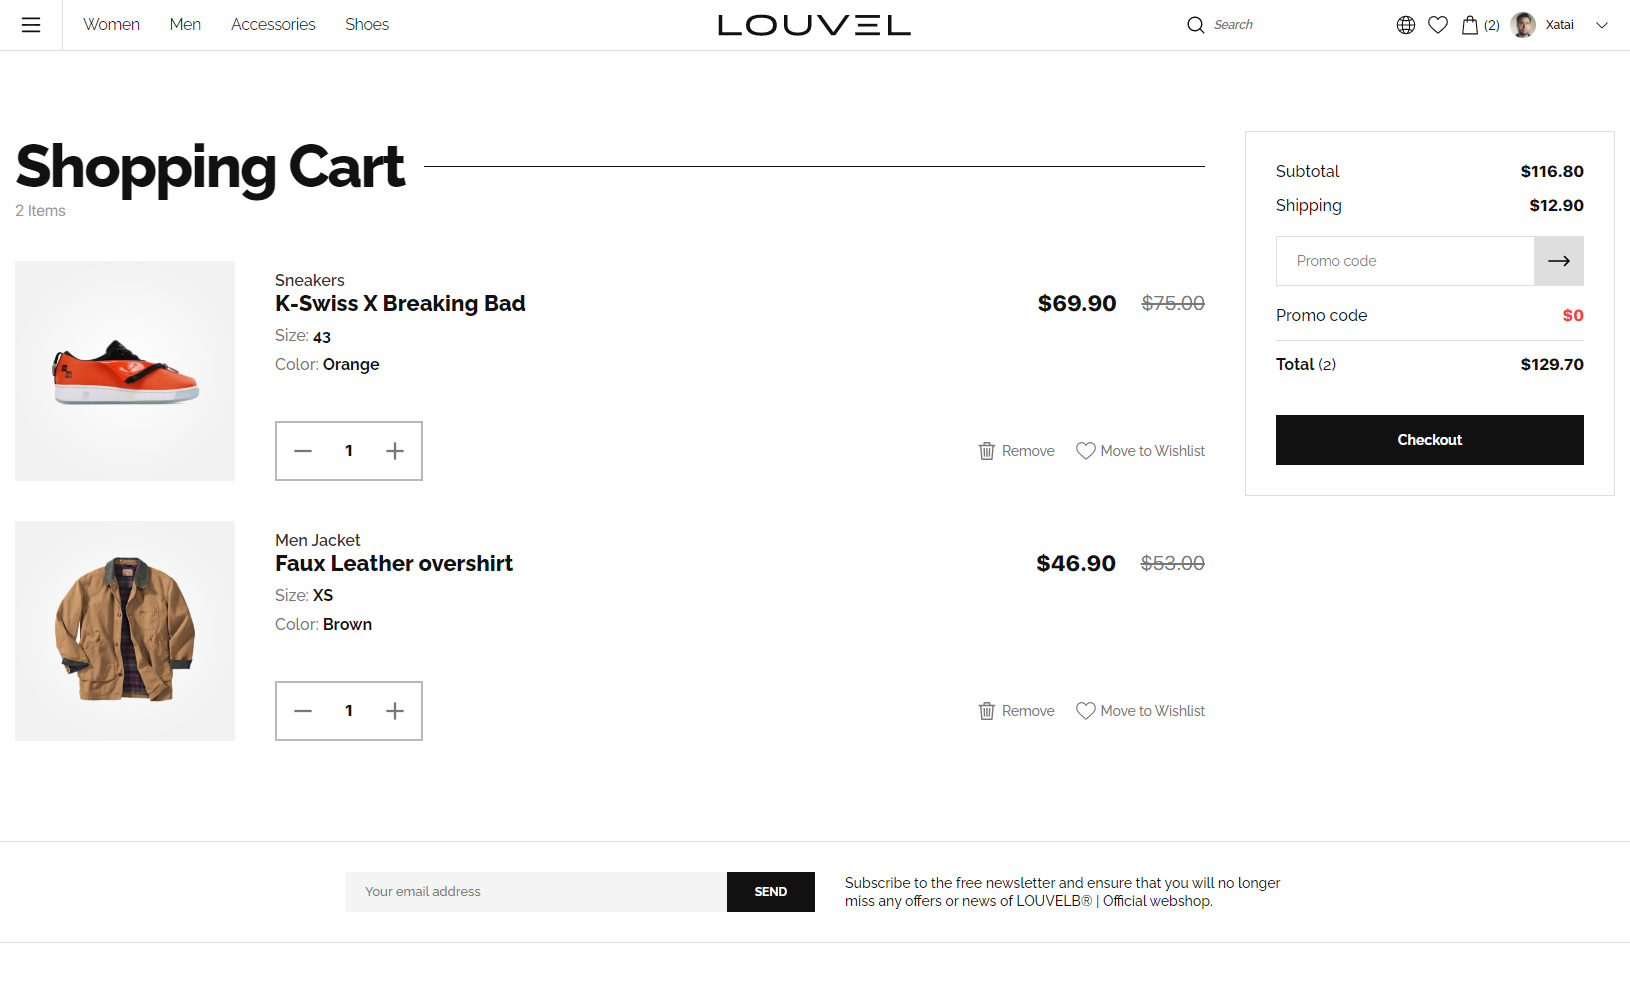1630x1000 pixels.
Task: Expand the account dropdown chevron
Action: pos(1602,25)
